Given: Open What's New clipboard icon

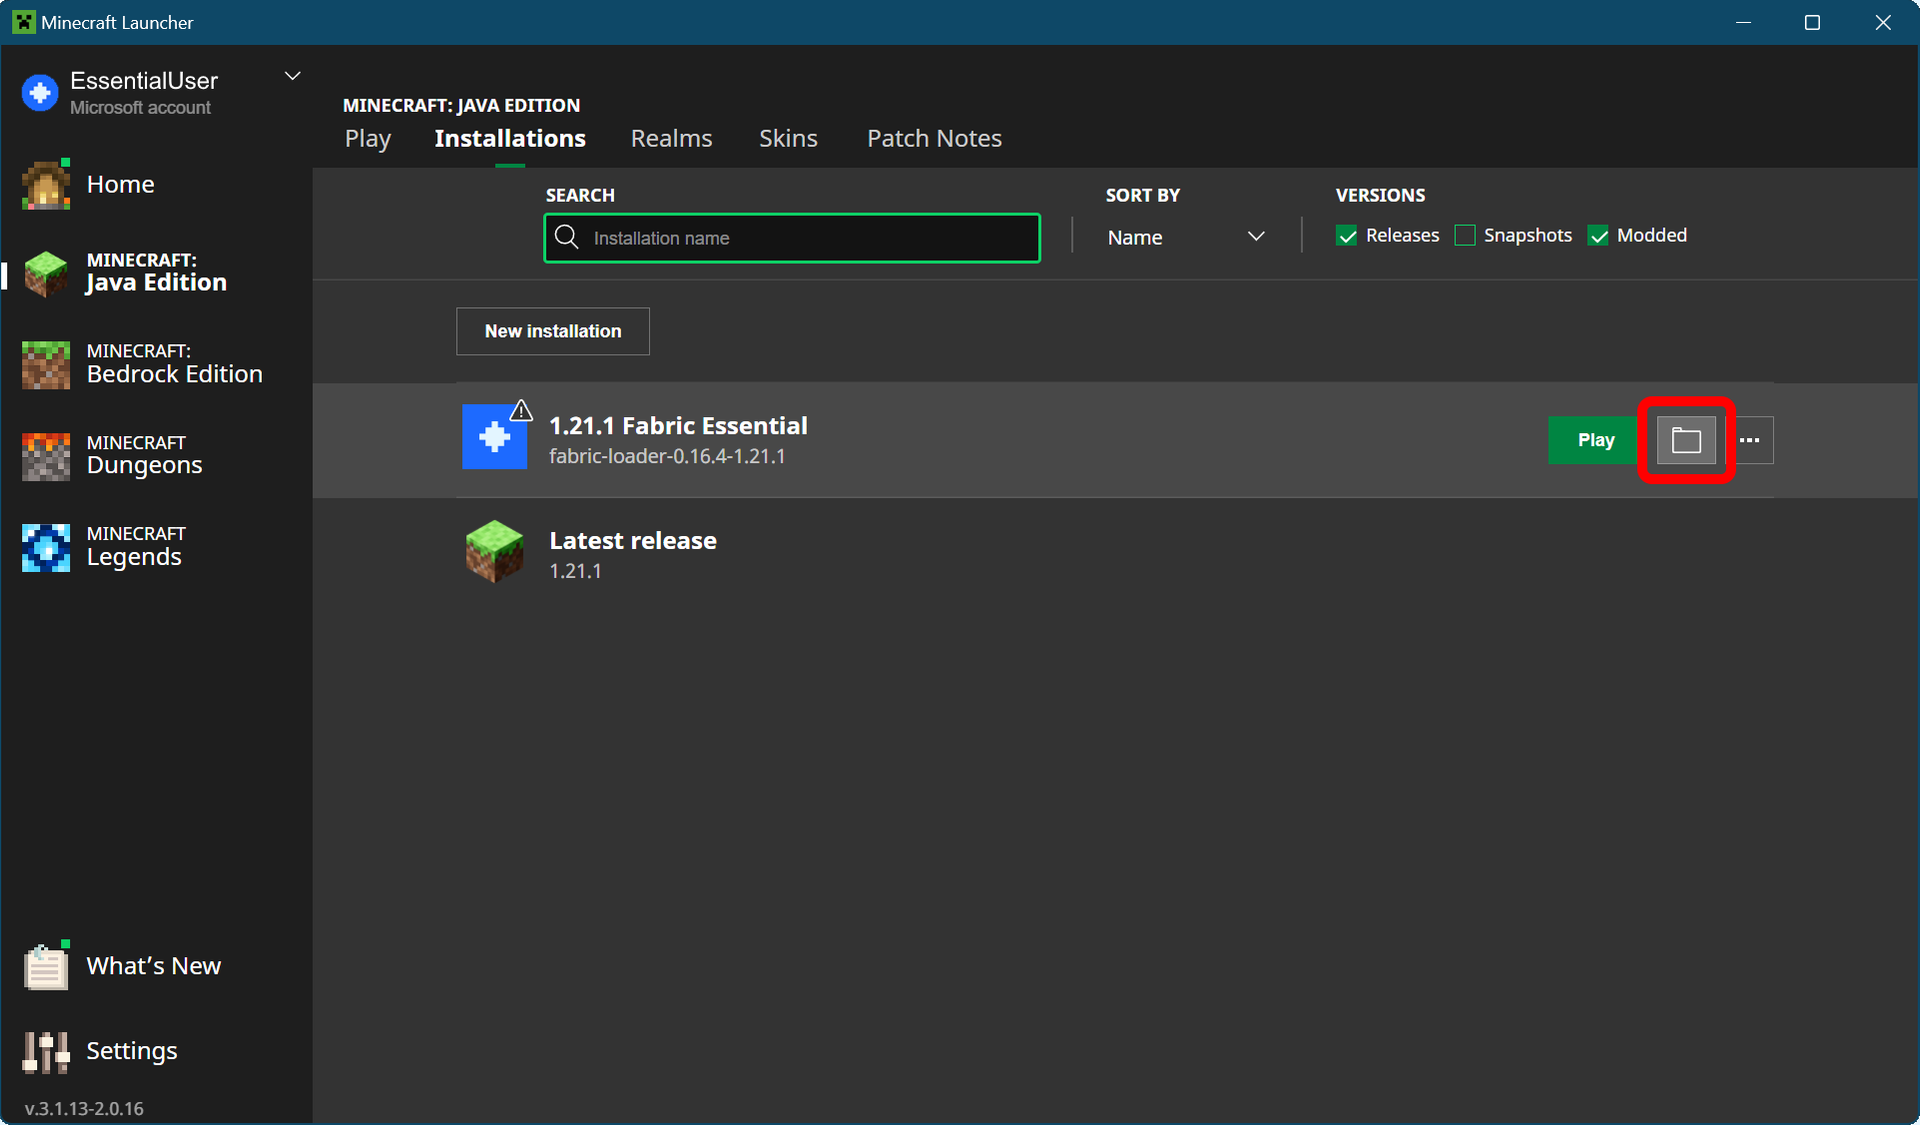Looking at the screenshot, I should 46,966.
